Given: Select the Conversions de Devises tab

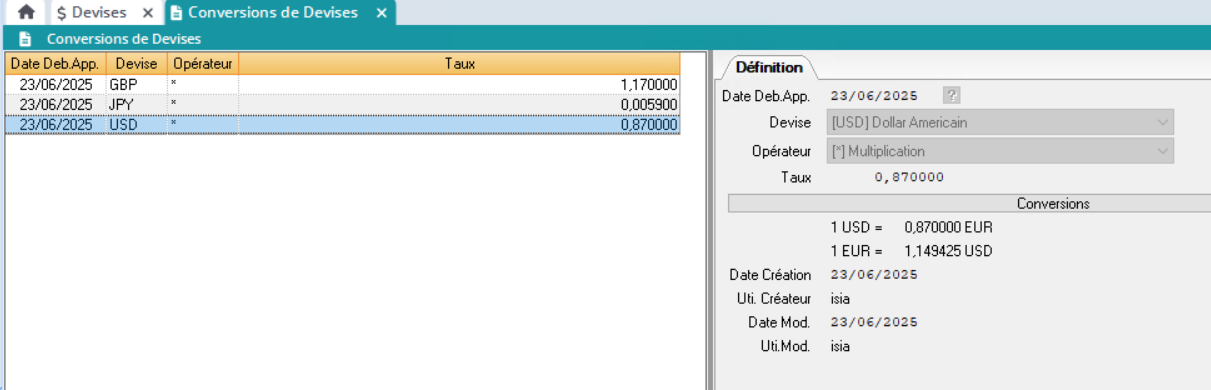Looking at the screenshot, I should (x=272, y=13).
